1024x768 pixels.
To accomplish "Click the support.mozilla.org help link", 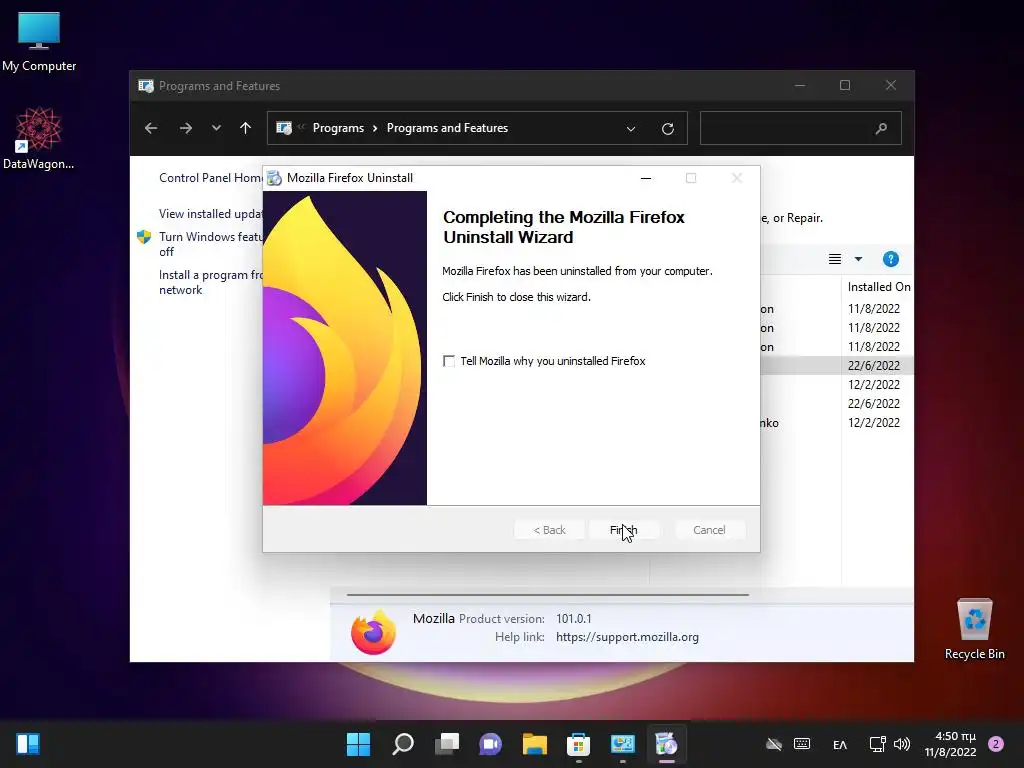I will click(x=627, y=637).
